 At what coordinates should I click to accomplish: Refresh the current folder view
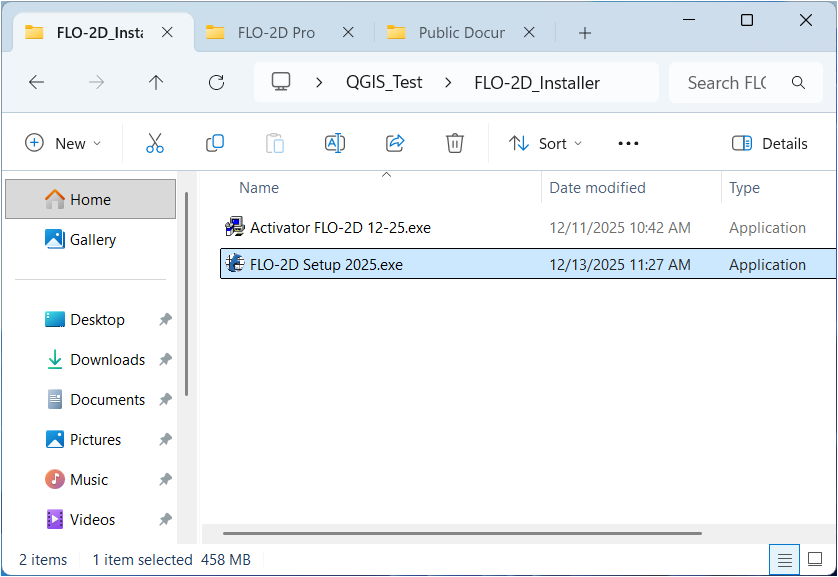[216, 83]
